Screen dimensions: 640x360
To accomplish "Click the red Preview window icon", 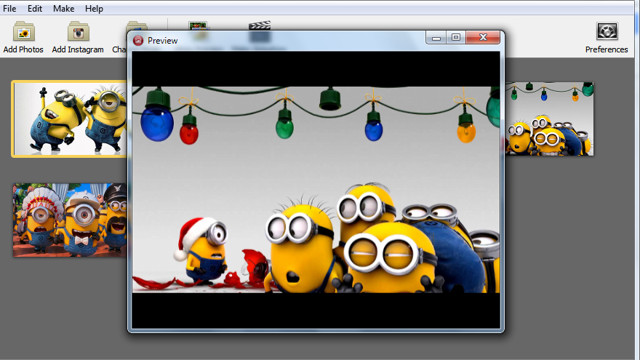I will coord(138,40).
